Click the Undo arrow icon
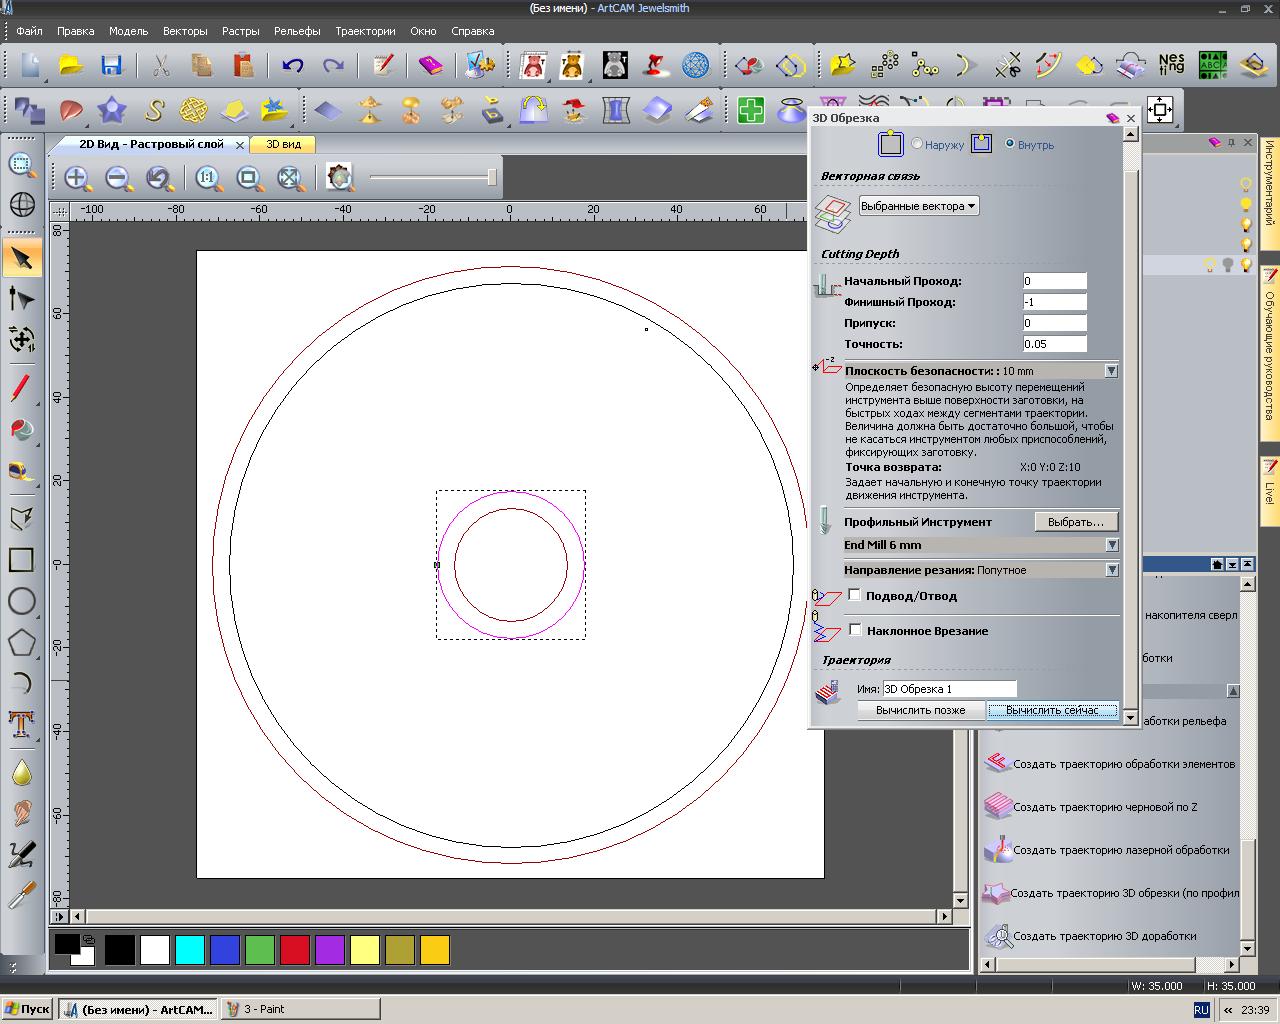 (x=292, y=66)
